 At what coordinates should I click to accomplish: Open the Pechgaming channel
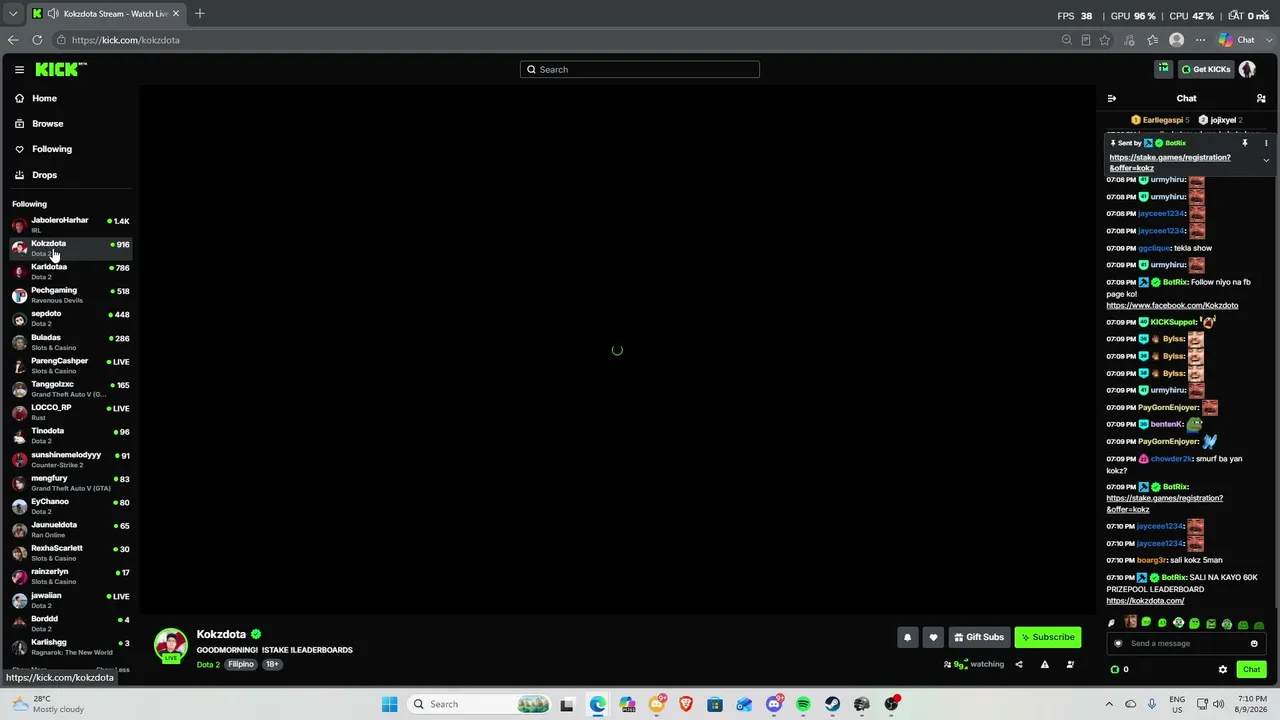click(70, 295)
